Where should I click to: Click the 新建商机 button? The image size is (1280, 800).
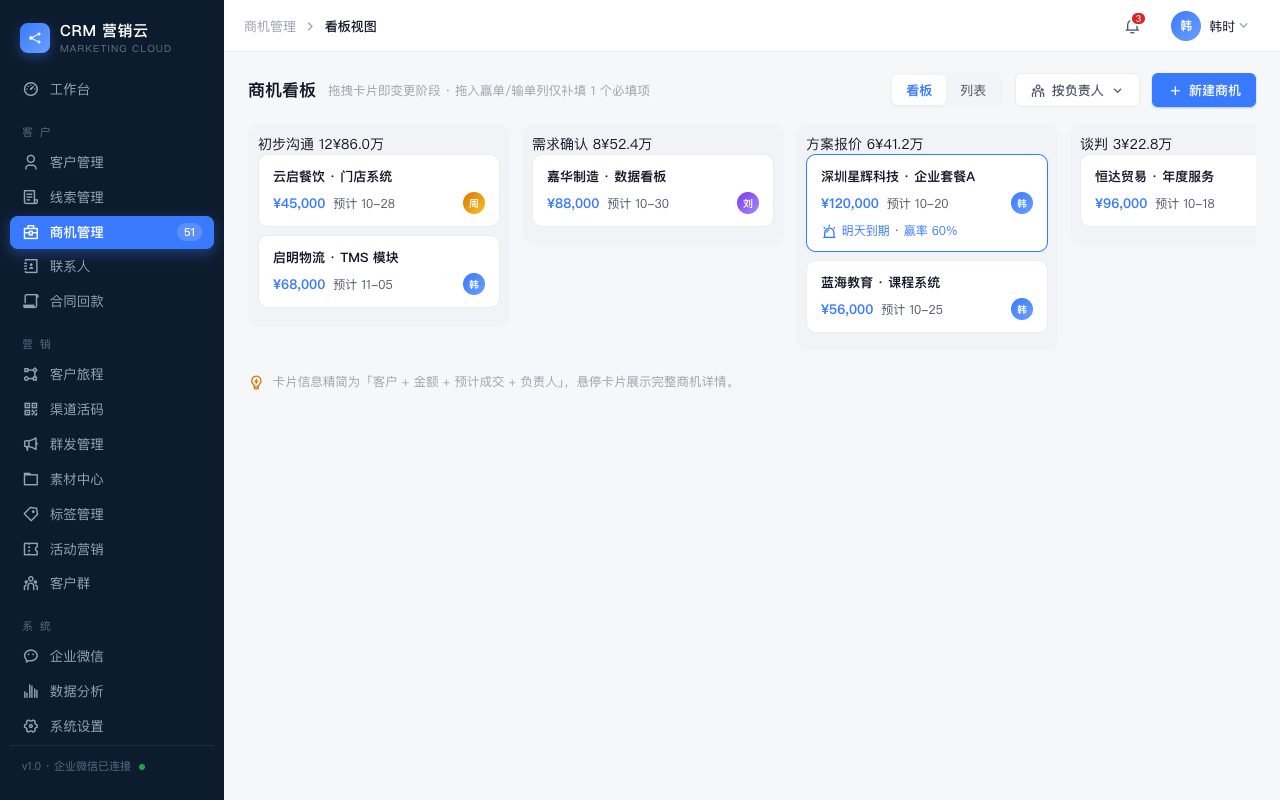pyautogui.click(x=1204, y=90)
